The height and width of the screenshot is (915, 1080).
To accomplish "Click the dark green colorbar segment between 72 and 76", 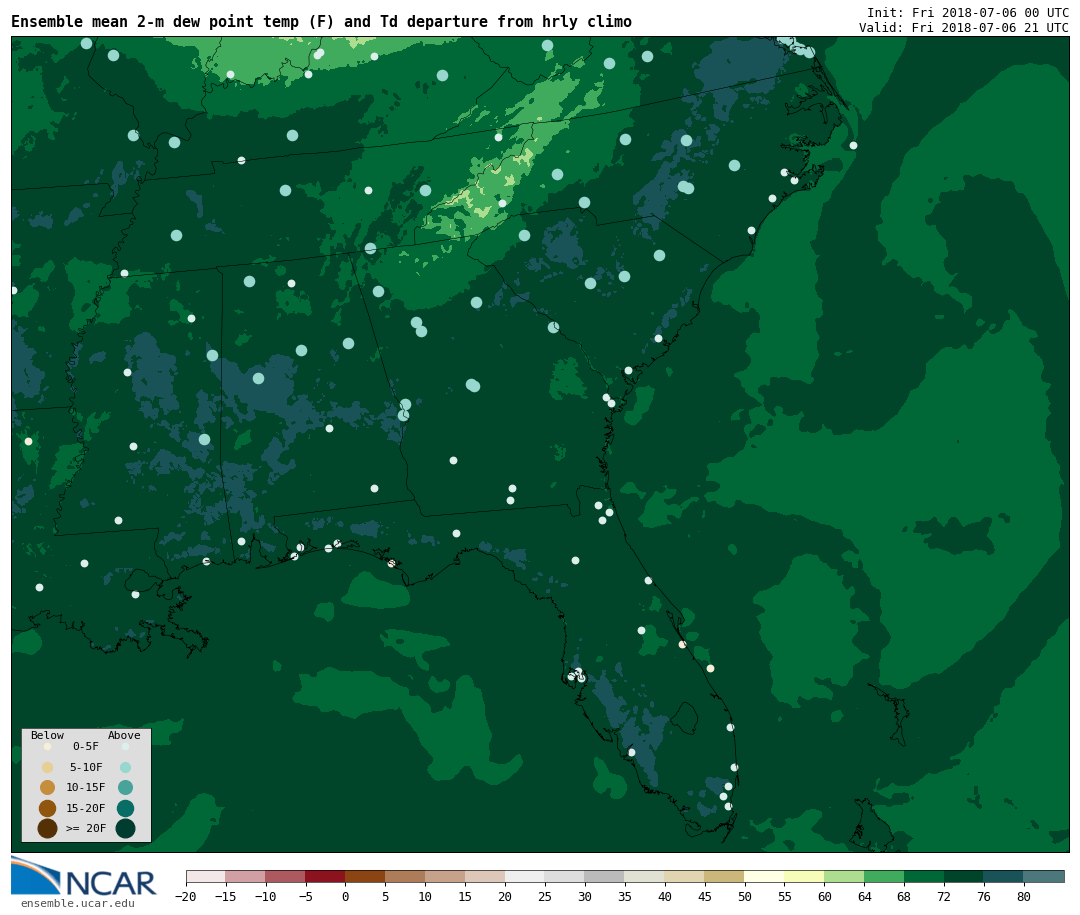I will (x=964, y=876).
